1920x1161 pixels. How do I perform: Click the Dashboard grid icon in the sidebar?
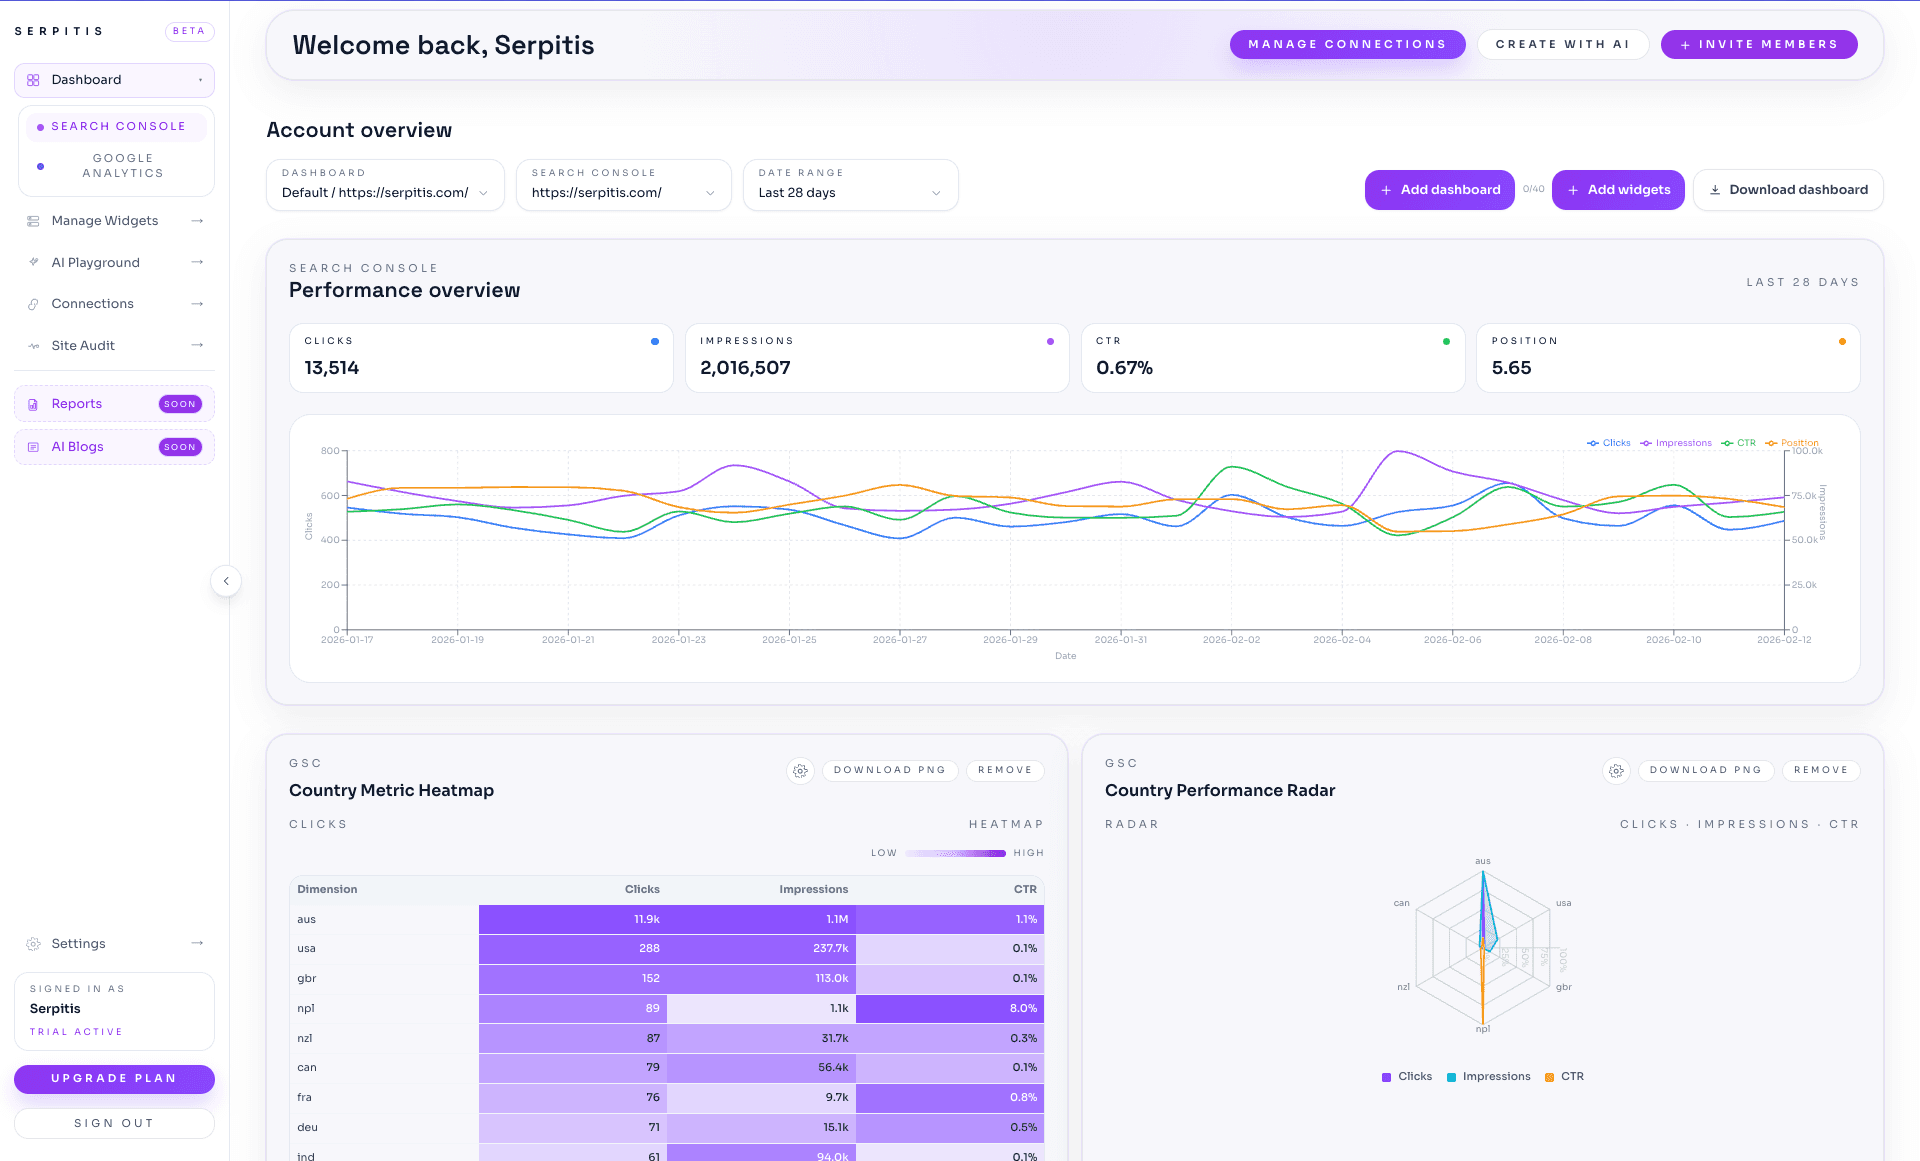click(33, 80)
